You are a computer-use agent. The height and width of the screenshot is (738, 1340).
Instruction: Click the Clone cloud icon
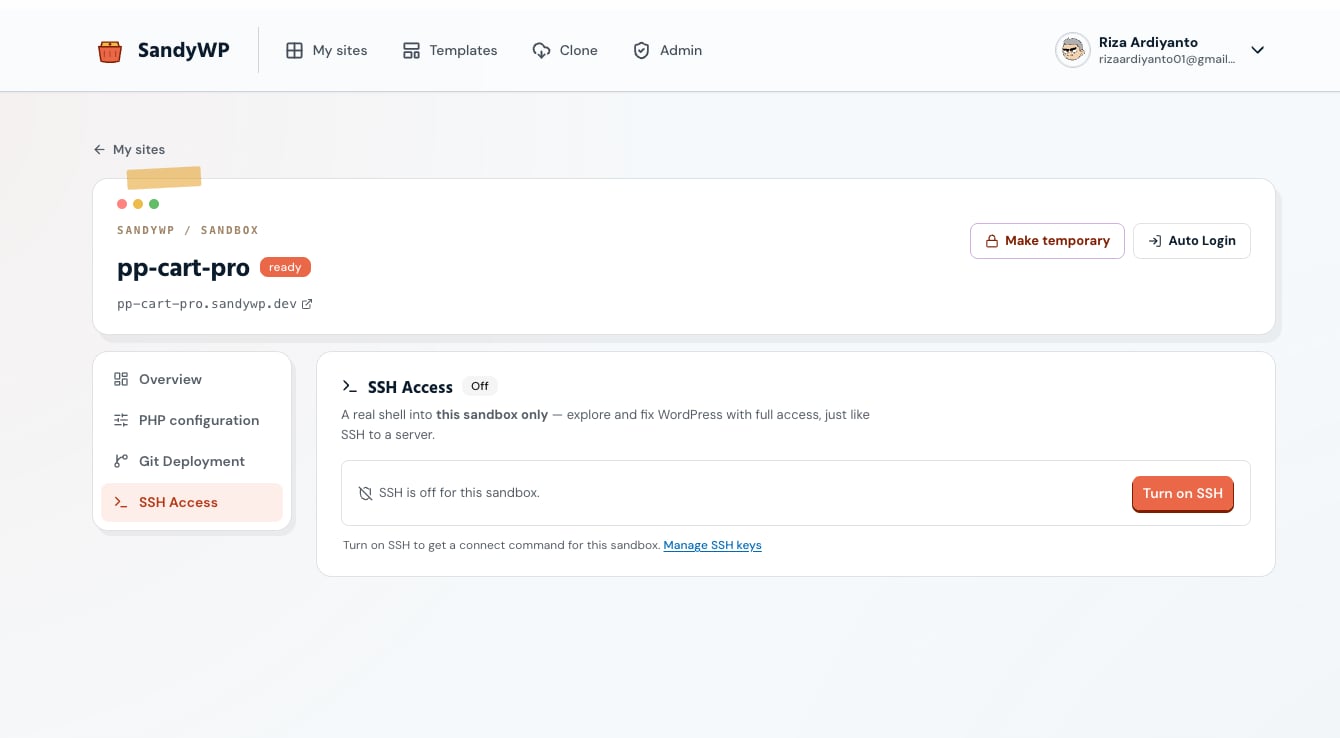coord(541,50)
